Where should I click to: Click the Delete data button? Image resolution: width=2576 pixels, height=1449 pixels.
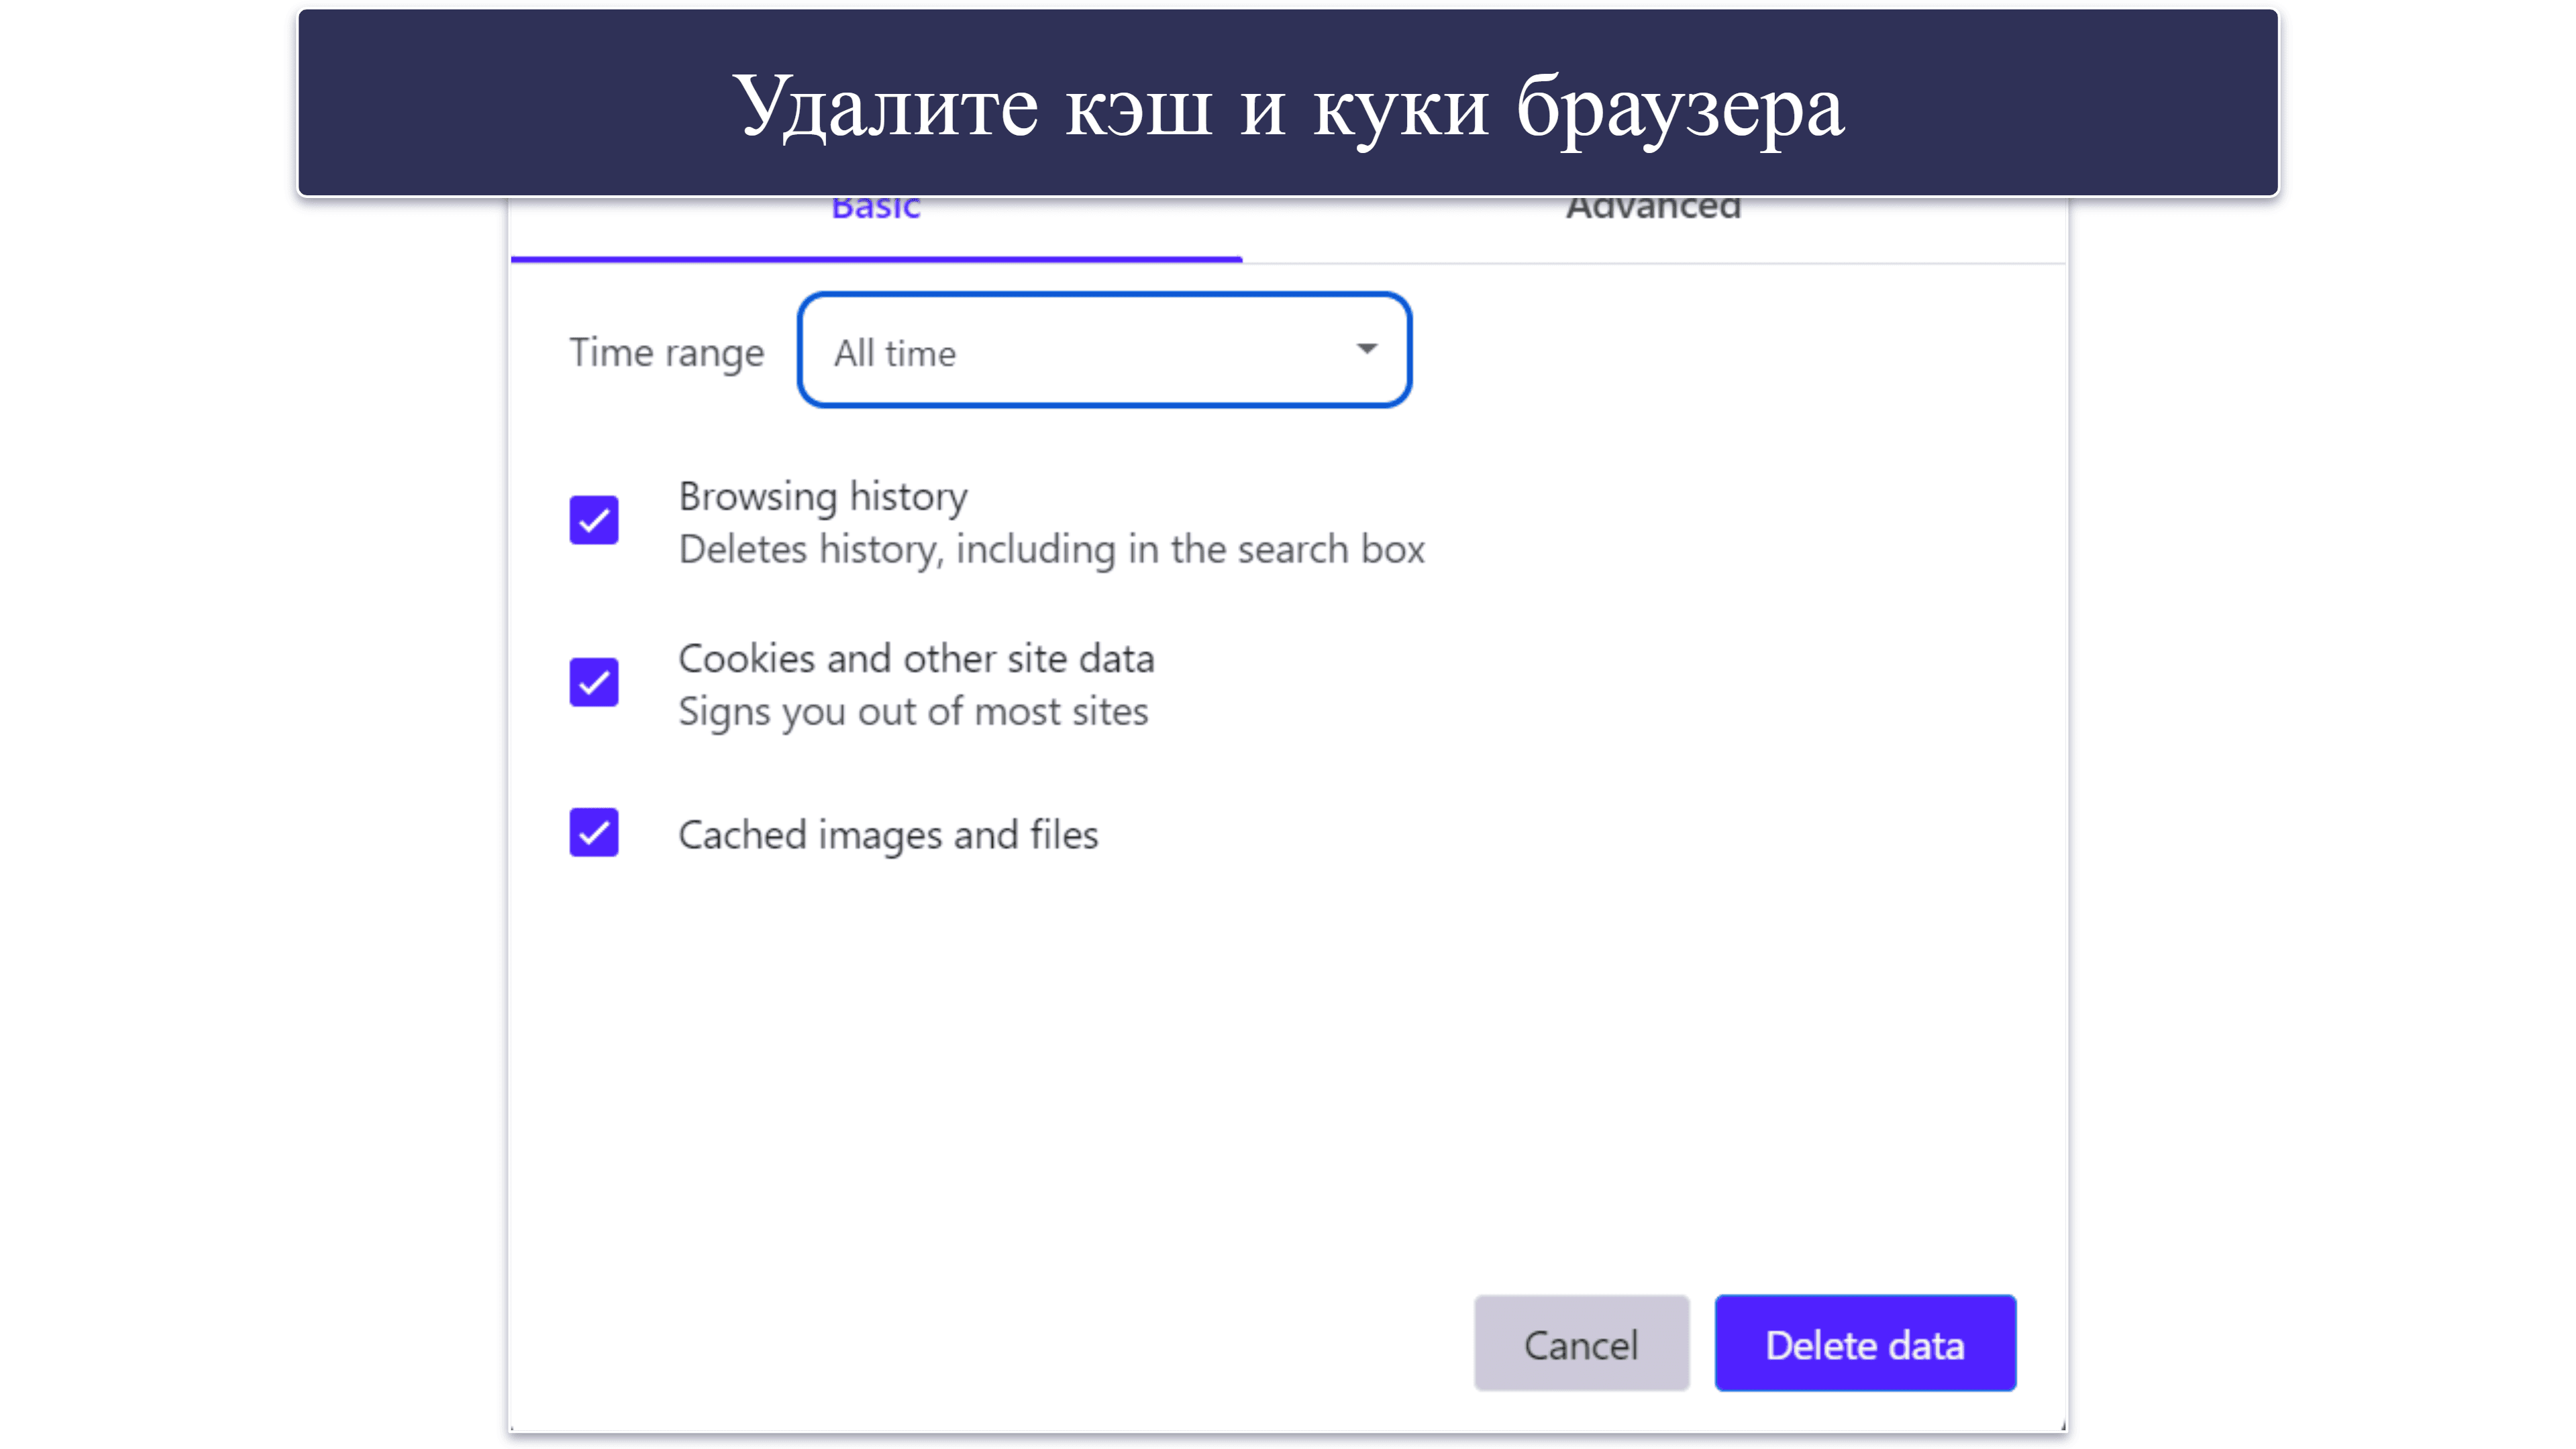pos(1865,1343)
